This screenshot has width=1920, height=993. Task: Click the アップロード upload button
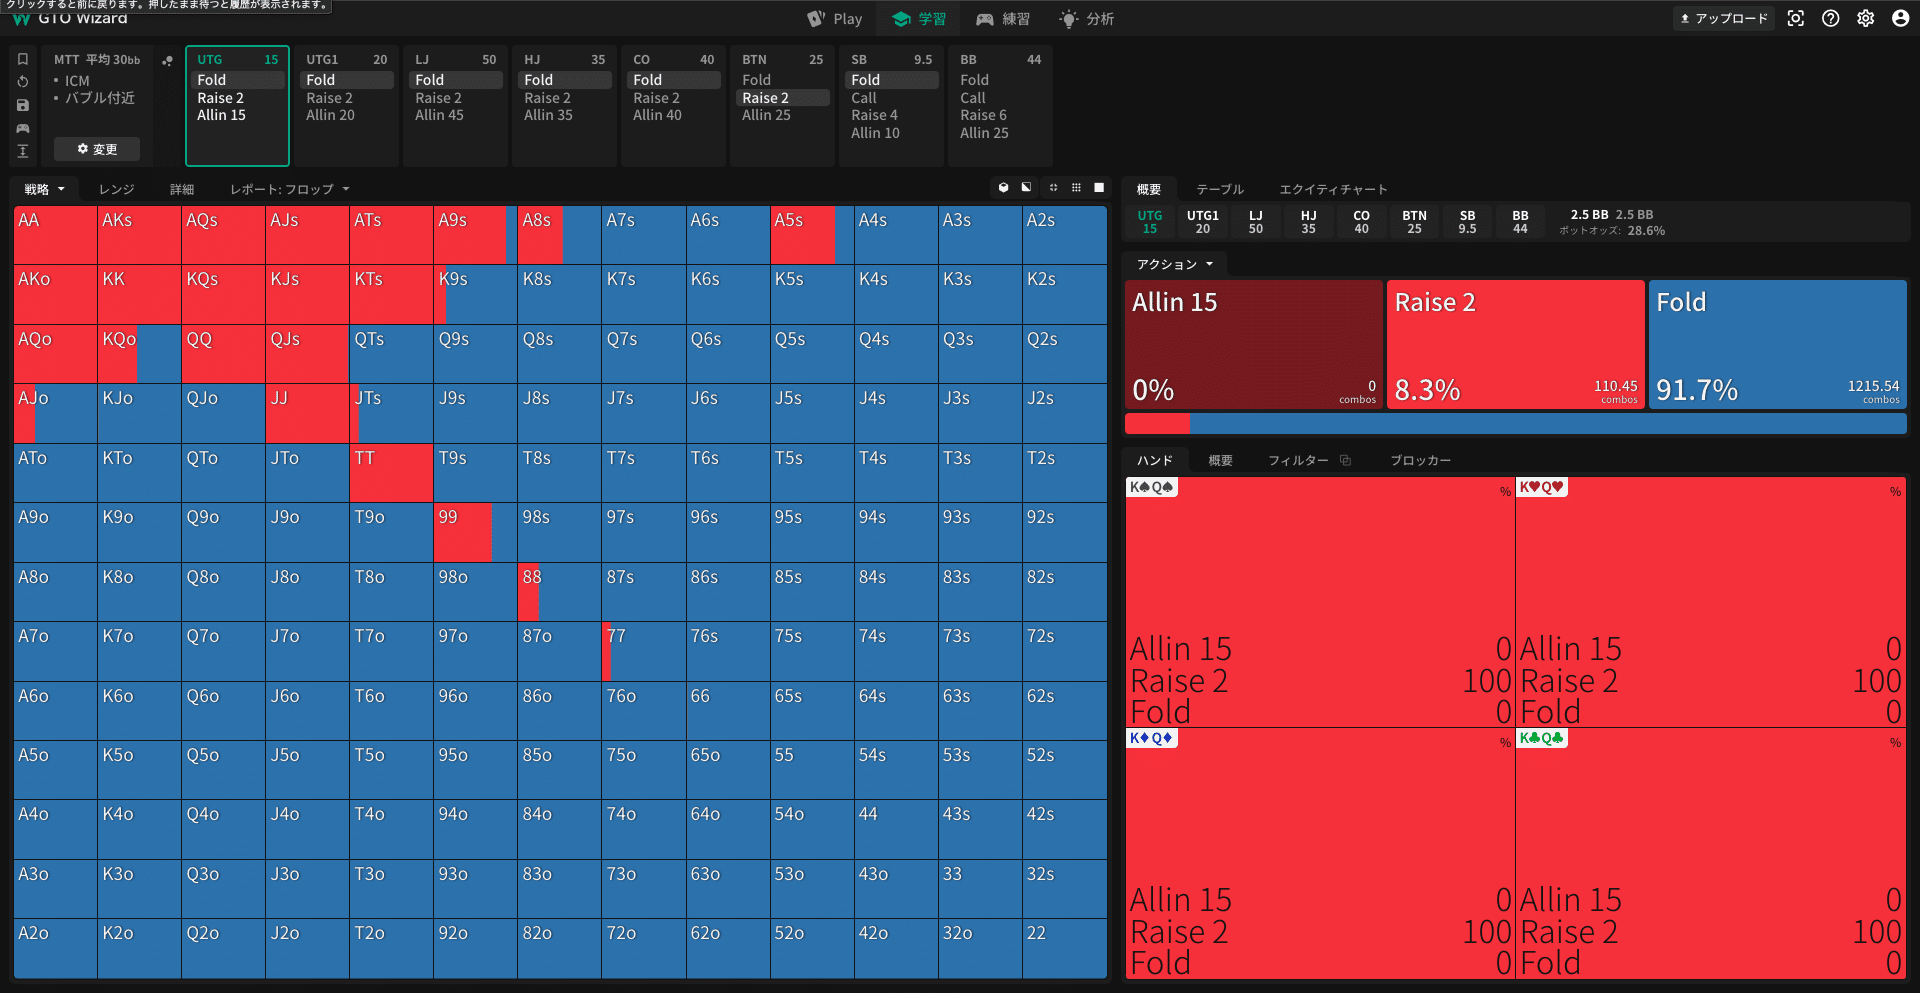(1724, 18)
